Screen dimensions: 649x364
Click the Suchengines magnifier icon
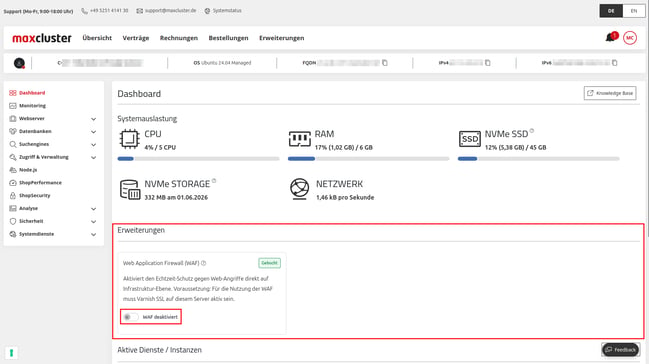[13, 144]
